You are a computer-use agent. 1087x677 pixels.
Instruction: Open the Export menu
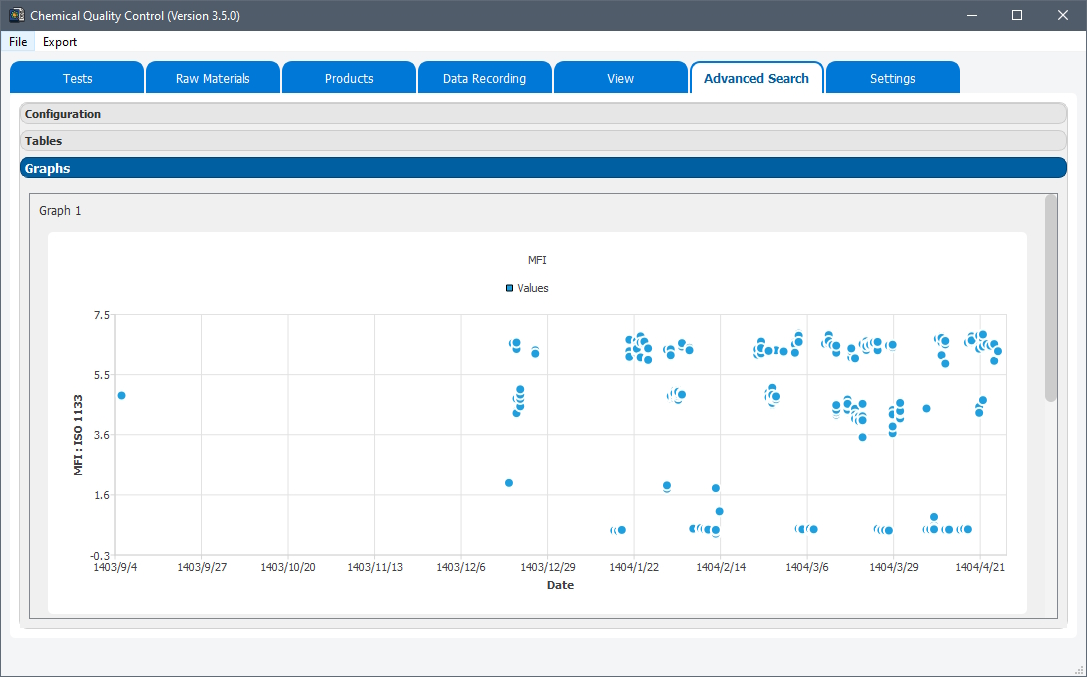pos(59,42)
